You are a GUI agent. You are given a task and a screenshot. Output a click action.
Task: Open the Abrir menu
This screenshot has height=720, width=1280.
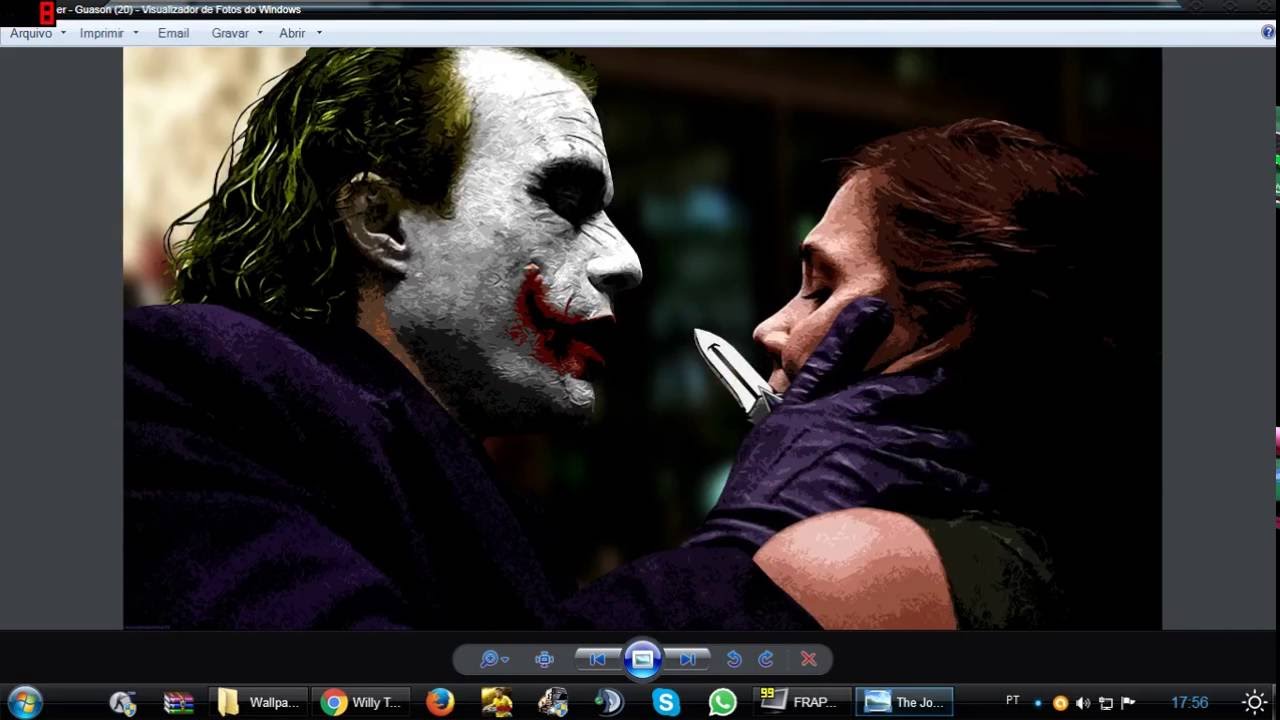click(x=299, y=33)
